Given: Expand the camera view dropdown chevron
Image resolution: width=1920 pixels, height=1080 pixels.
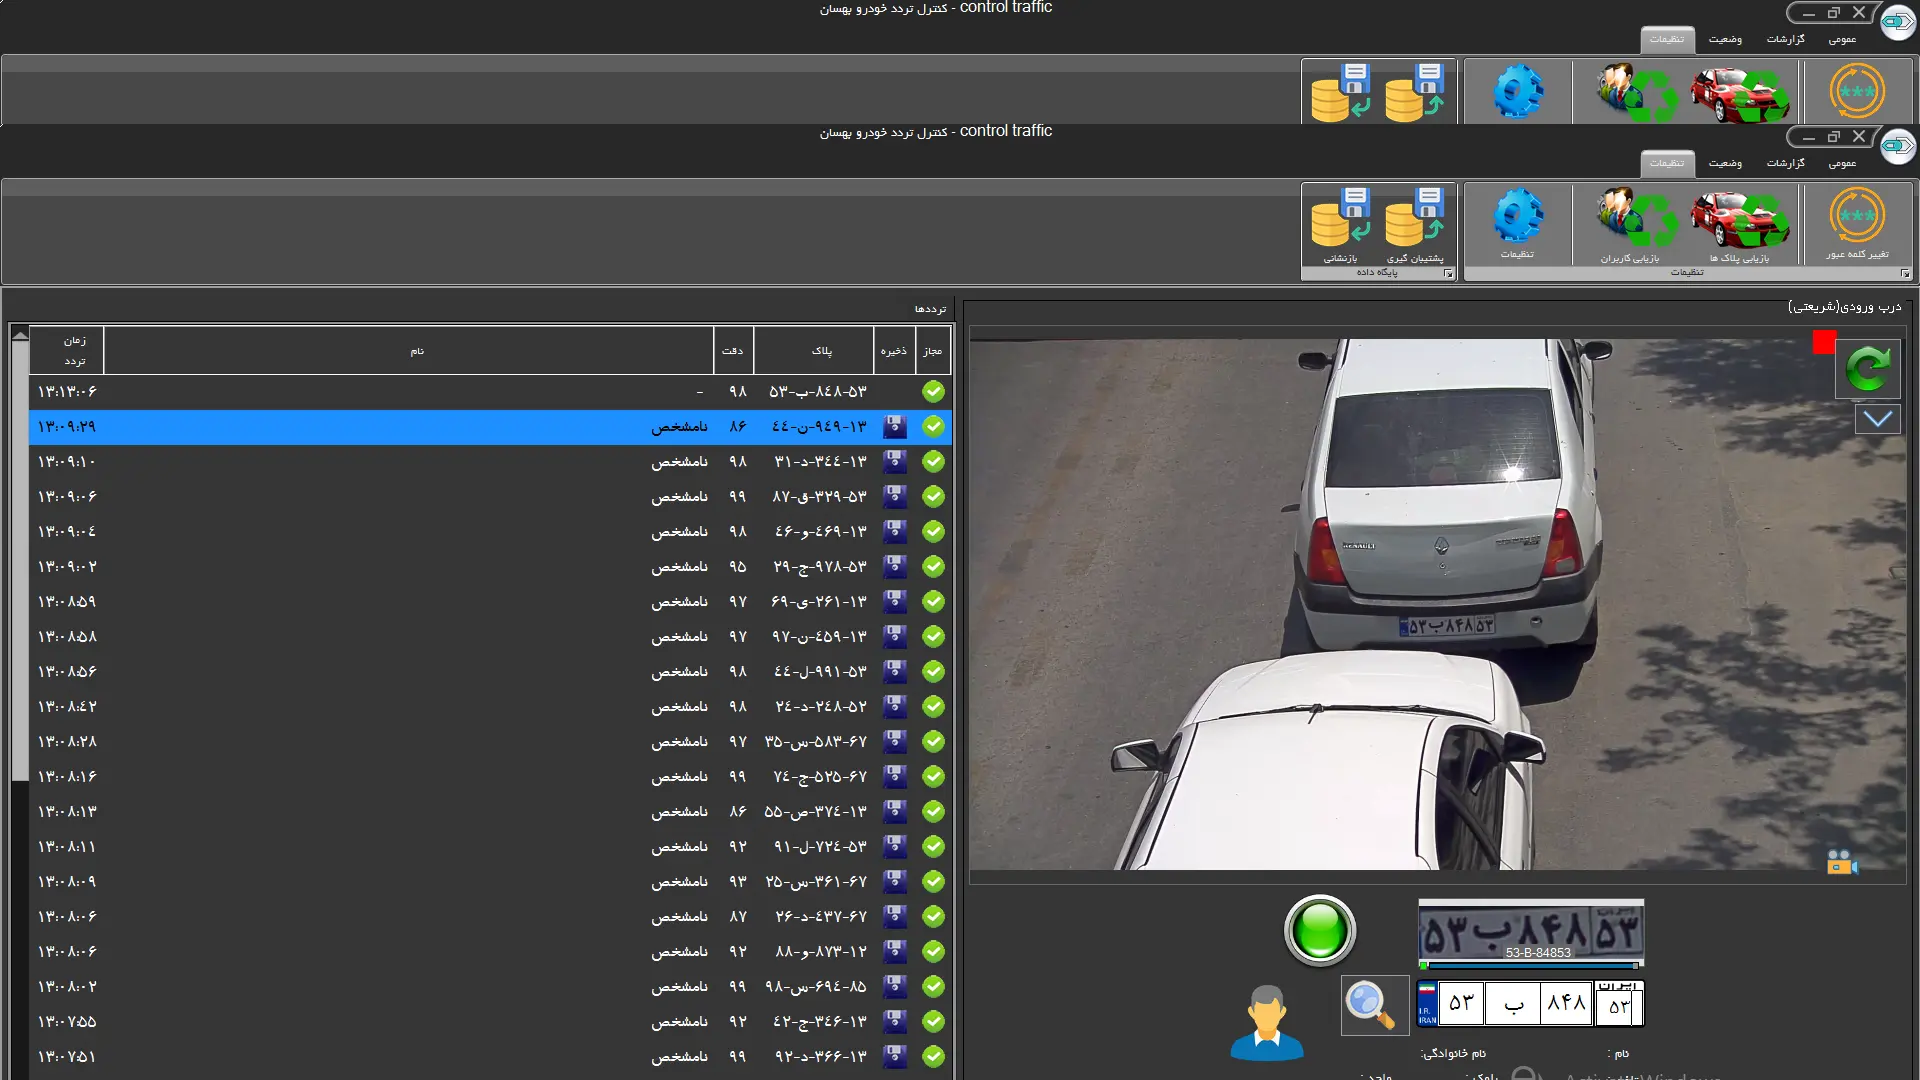Looking at the screenshot, I should [1878, 419].
